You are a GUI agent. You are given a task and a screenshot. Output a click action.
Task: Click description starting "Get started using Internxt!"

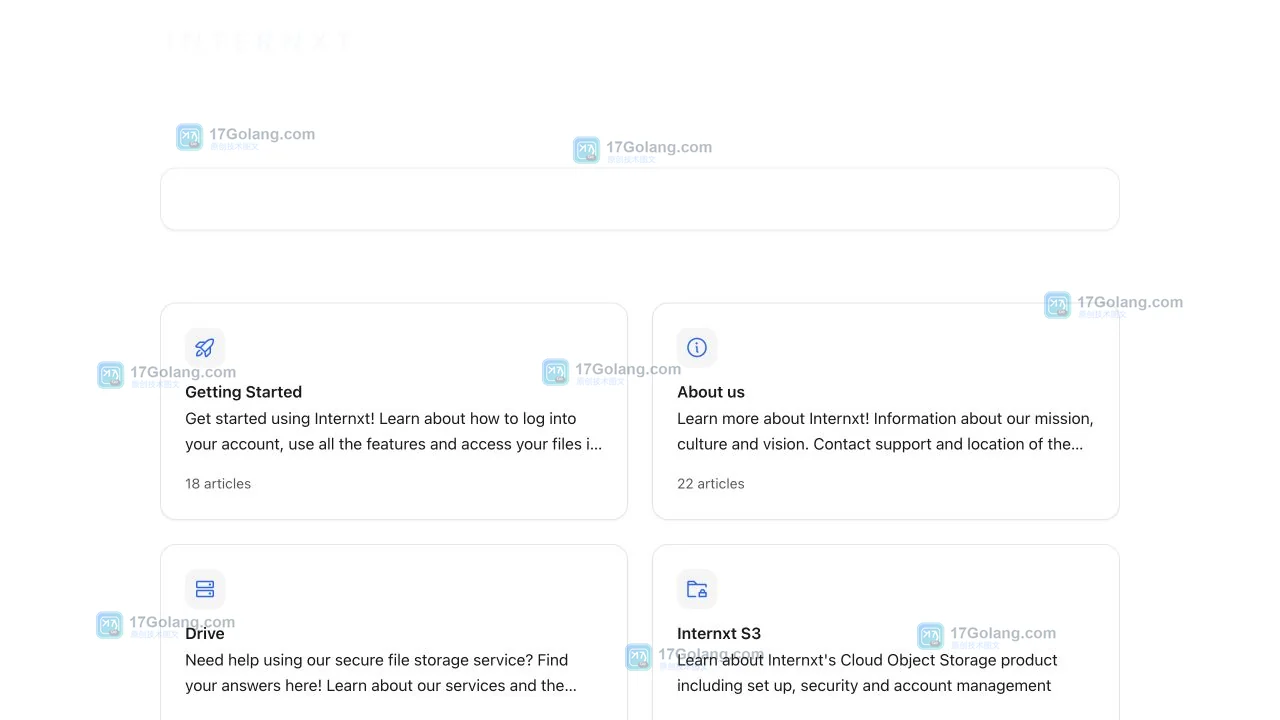coord(394,431)
